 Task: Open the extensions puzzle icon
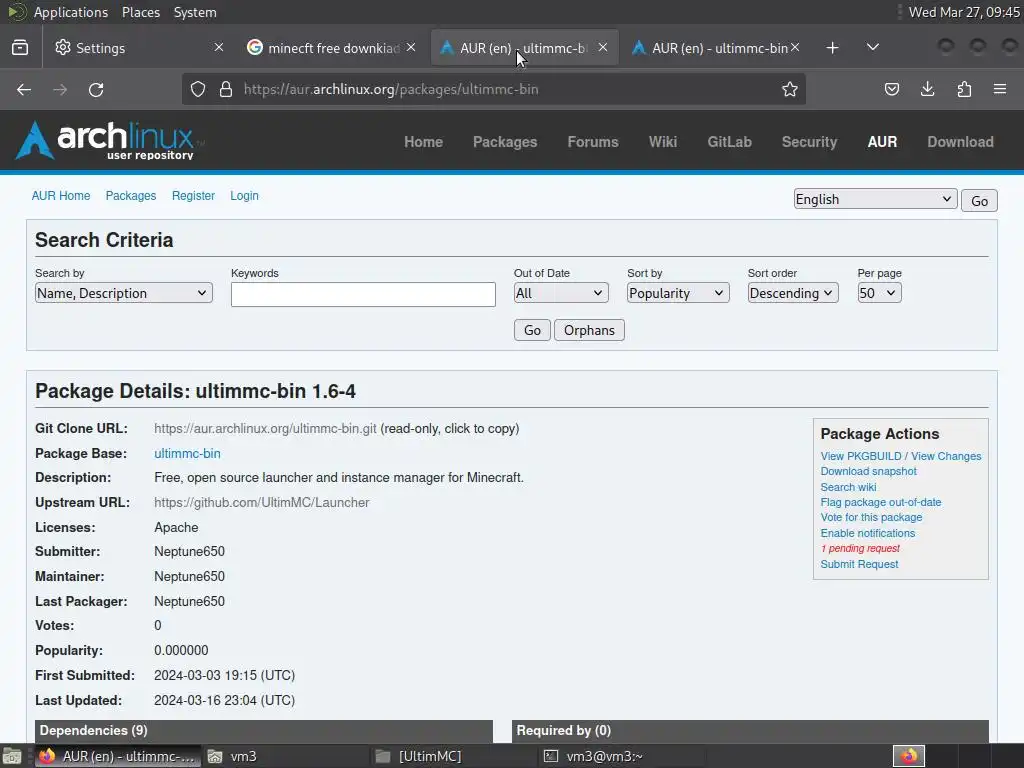point(964,89)
